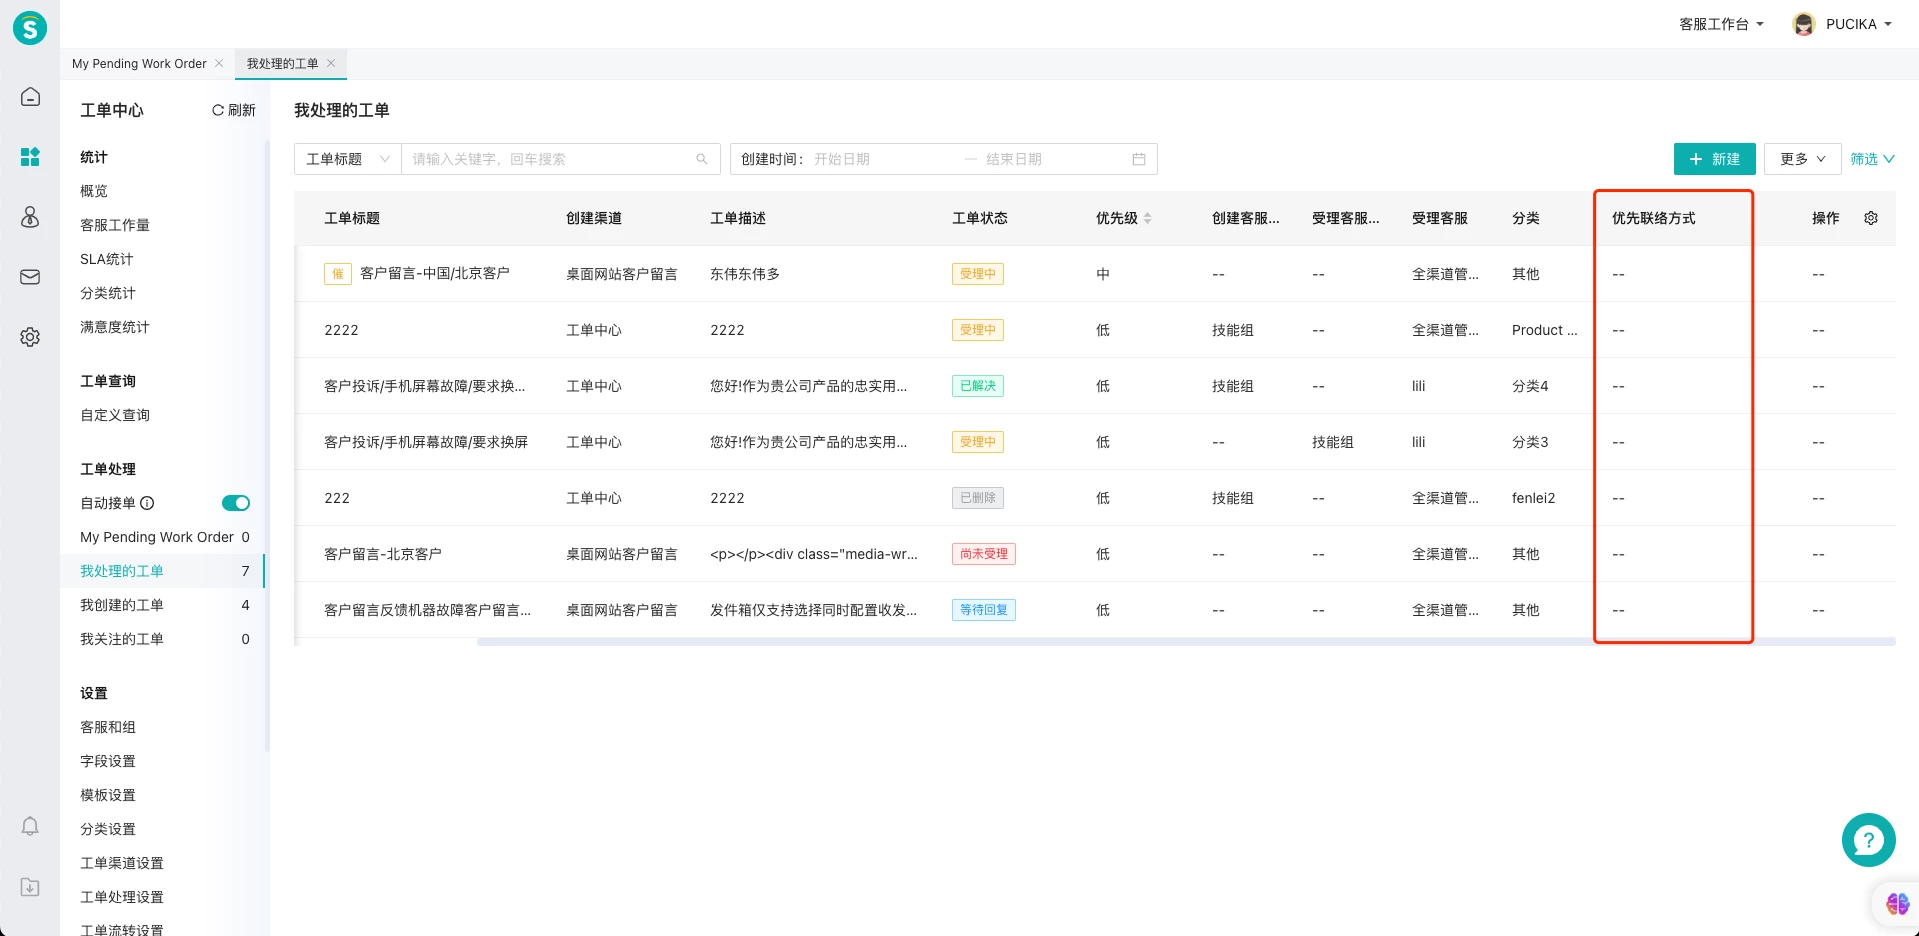Open 客服和组 settings item
Viewport: 1919px width, 936px height.
coord(108,727)
